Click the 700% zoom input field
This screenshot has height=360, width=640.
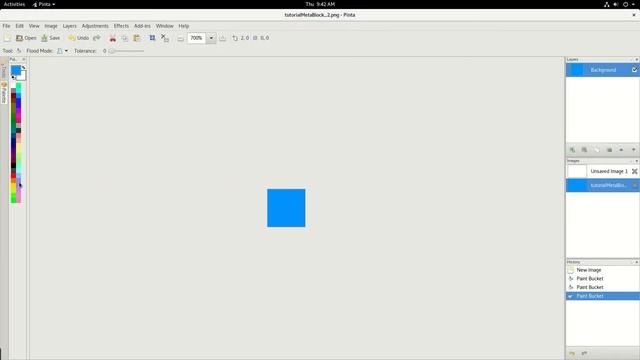point(197,38)
